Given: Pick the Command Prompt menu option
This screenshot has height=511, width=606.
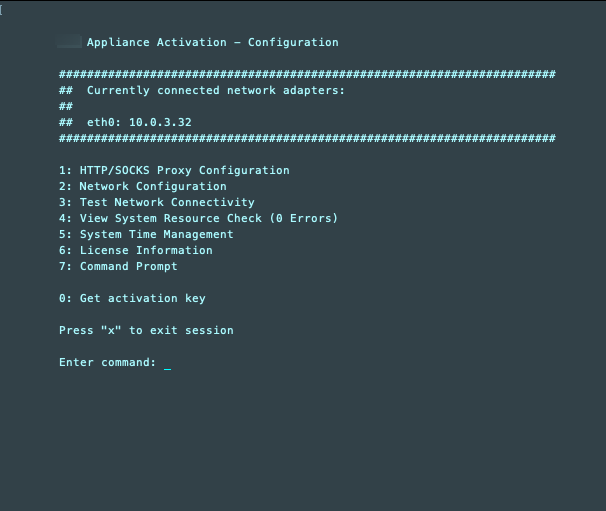Looking at the screenshot, I should click(118, 266).
